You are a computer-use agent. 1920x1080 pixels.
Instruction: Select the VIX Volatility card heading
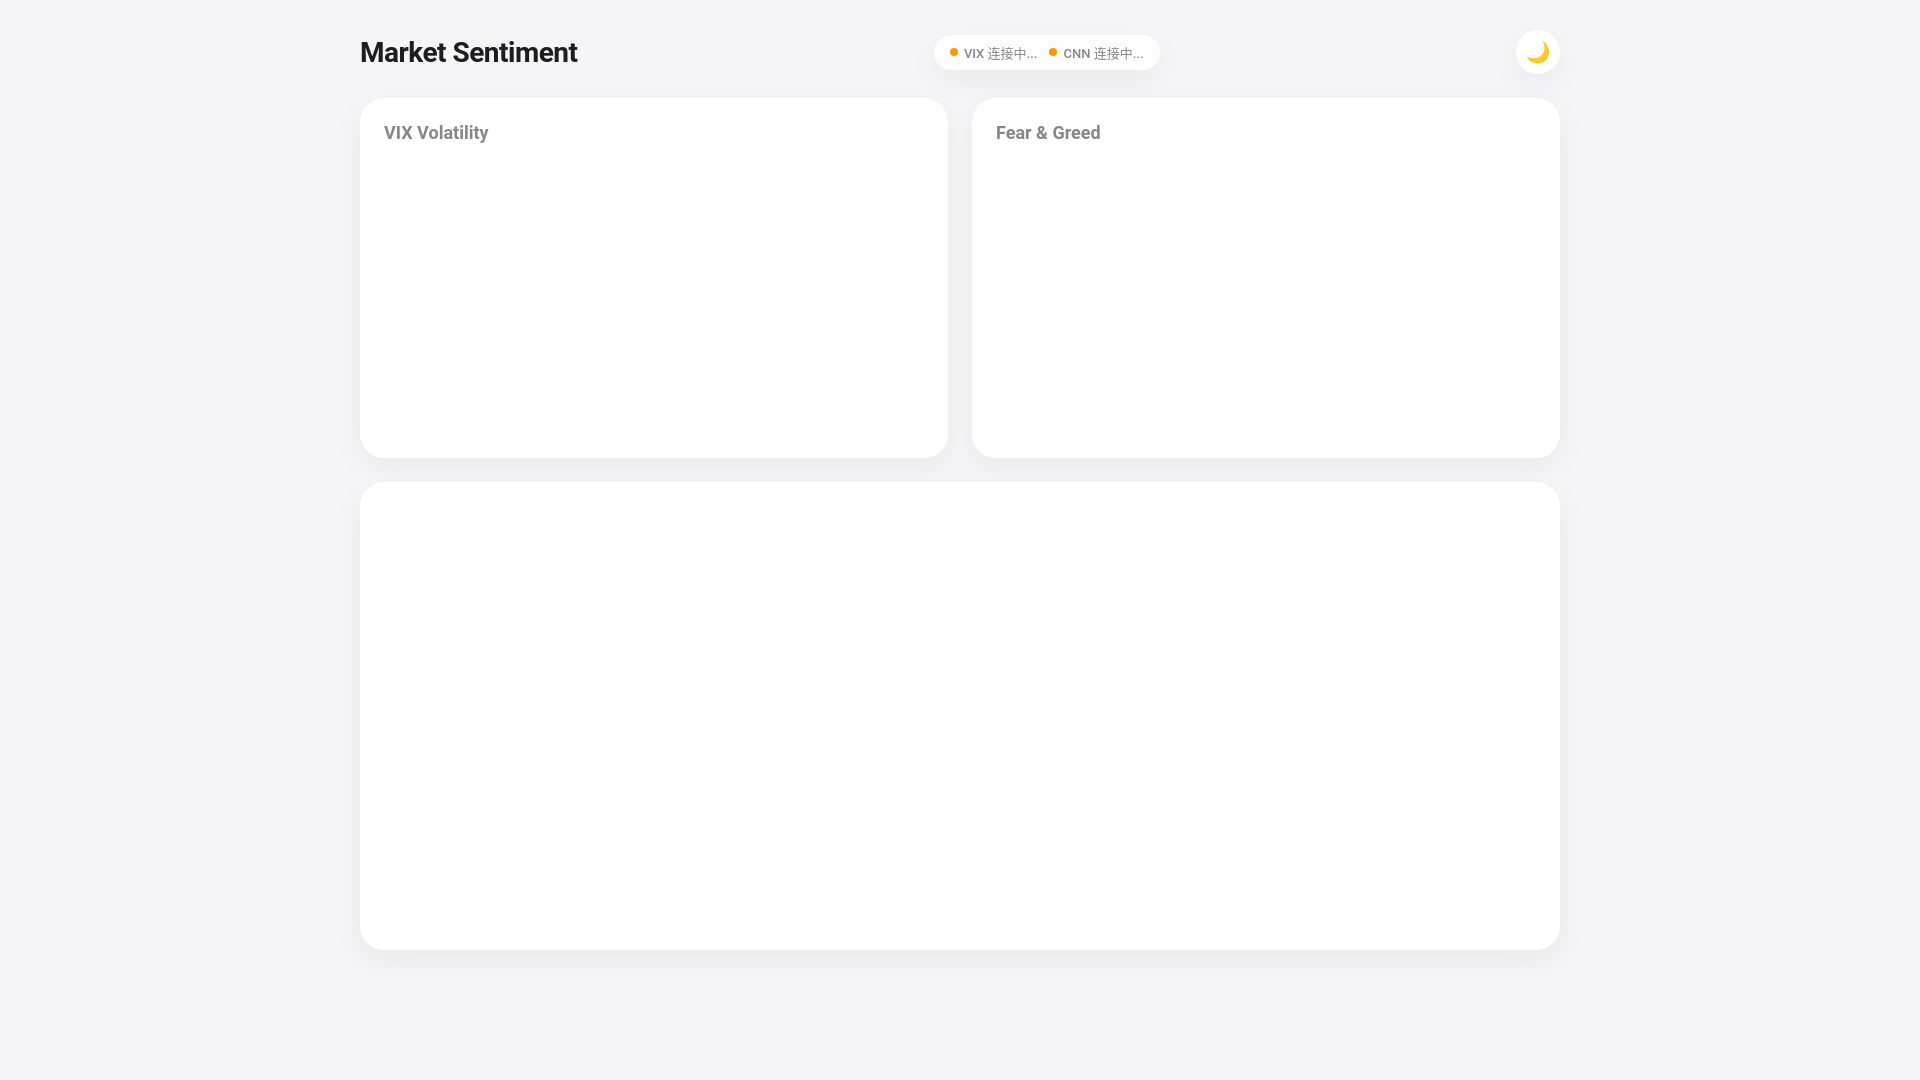(x=436, y=133)
